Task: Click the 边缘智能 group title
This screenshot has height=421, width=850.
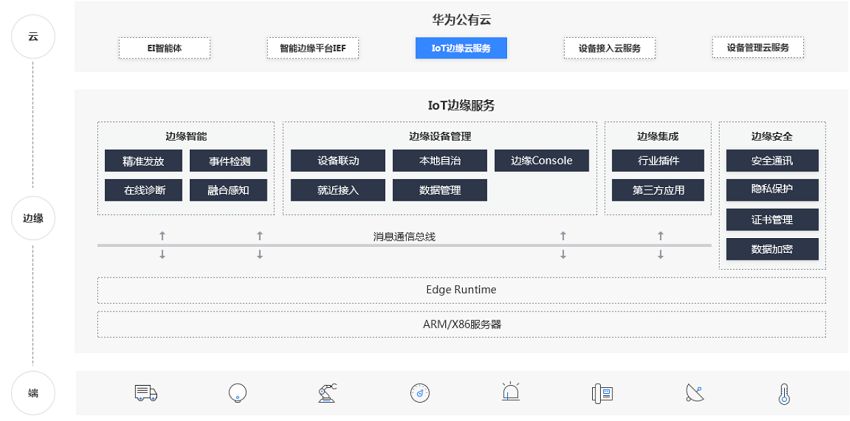Action: tap(186, 137)
